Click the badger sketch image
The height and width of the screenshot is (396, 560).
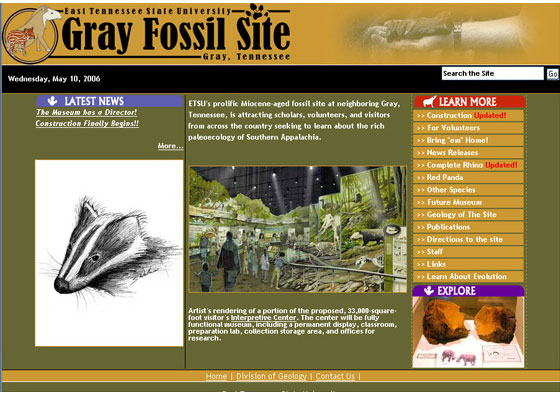point(109,253)
